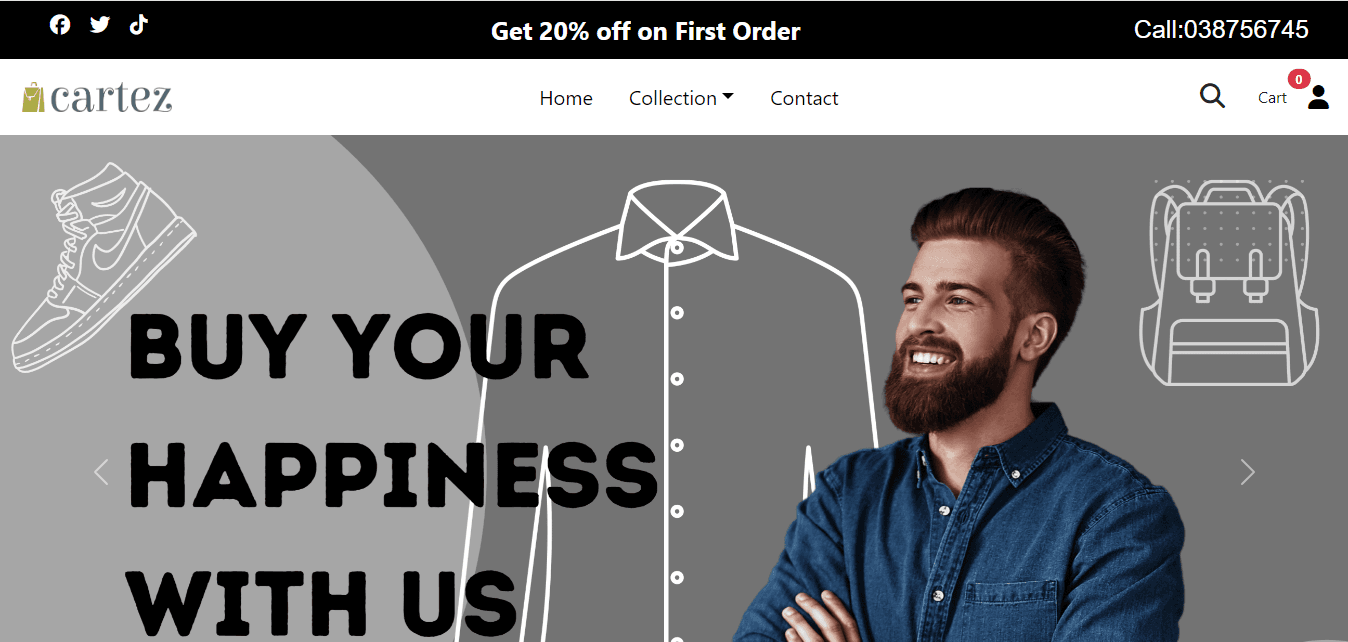This screenshot has width=1348, height=642.
Task: Click the Call:038756745 phone number
Action: coord(1221,30)
